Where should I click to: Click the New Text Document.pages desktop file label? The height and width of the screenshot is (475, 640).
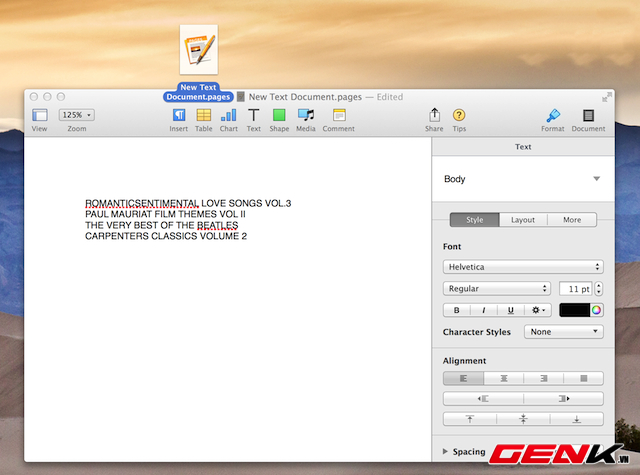click(x=198, y=92)
